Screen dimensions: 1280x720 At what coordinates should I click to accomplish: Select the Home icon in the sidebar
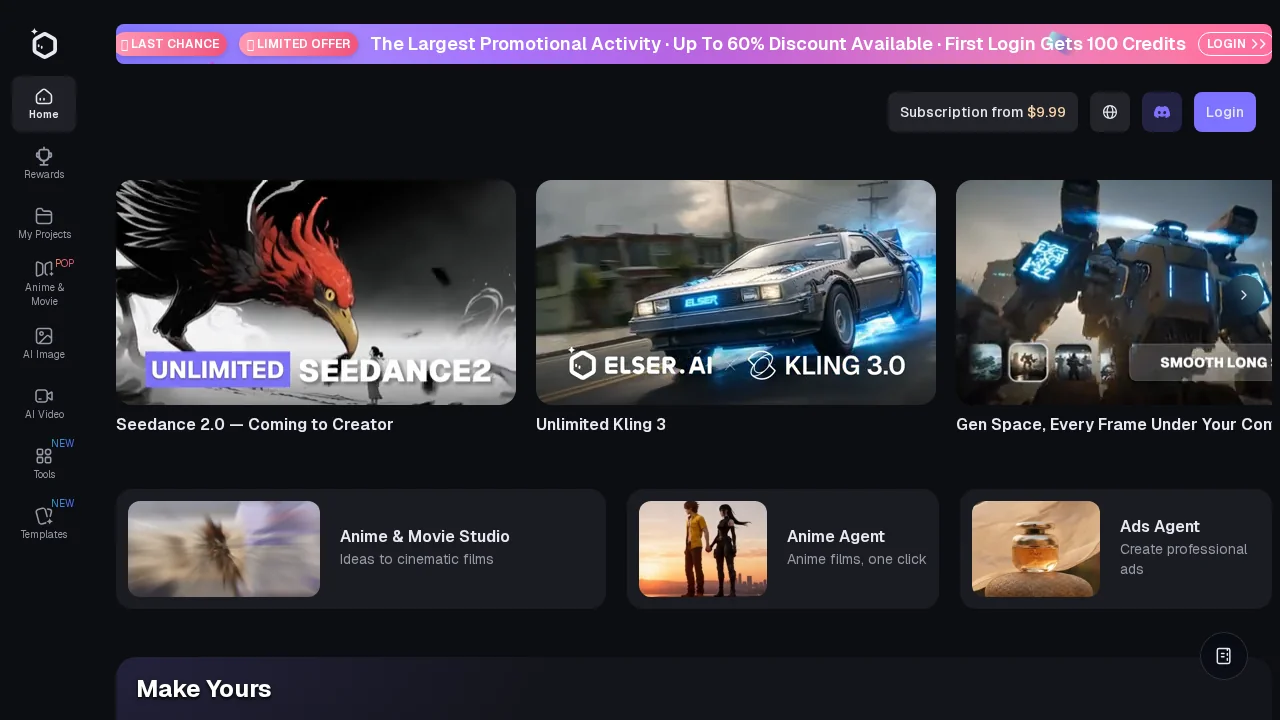pyautogui.click(x=44, y=104)
